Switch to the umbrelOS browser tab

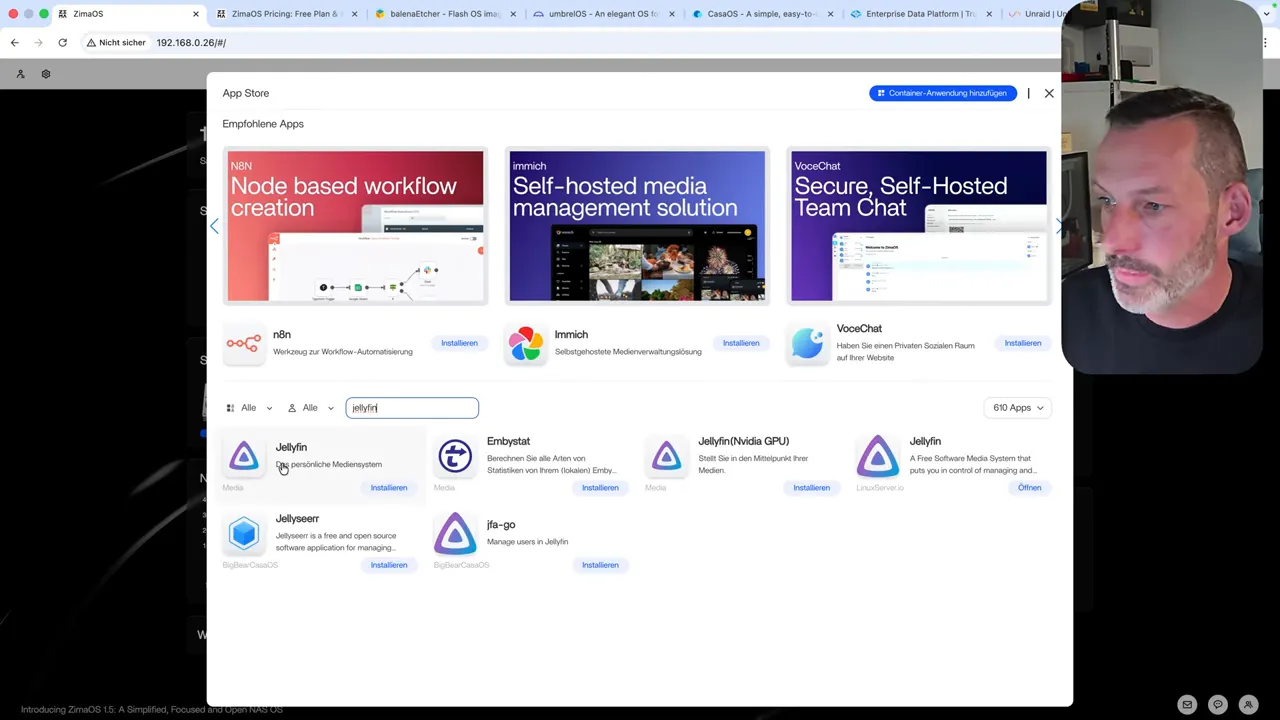[x=603, y=14]
